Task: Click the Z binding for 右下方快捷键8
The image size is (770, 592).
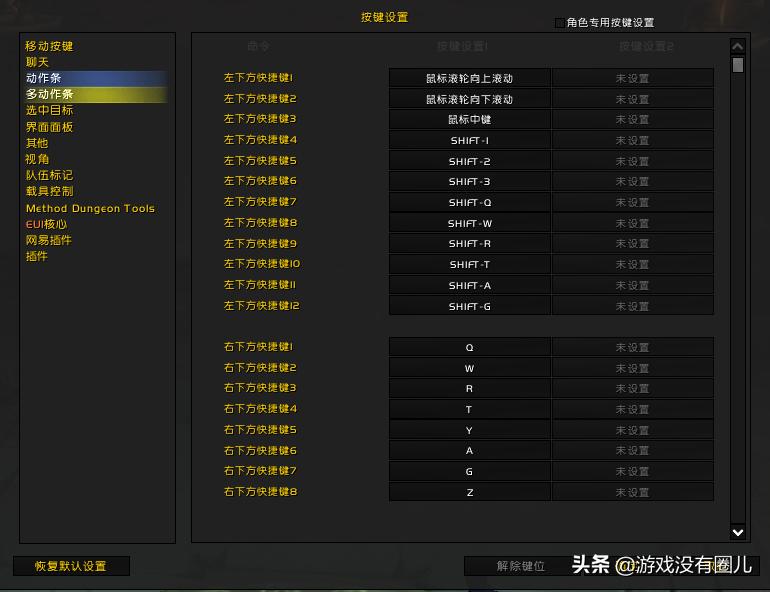Action: (x=469, y=493)
